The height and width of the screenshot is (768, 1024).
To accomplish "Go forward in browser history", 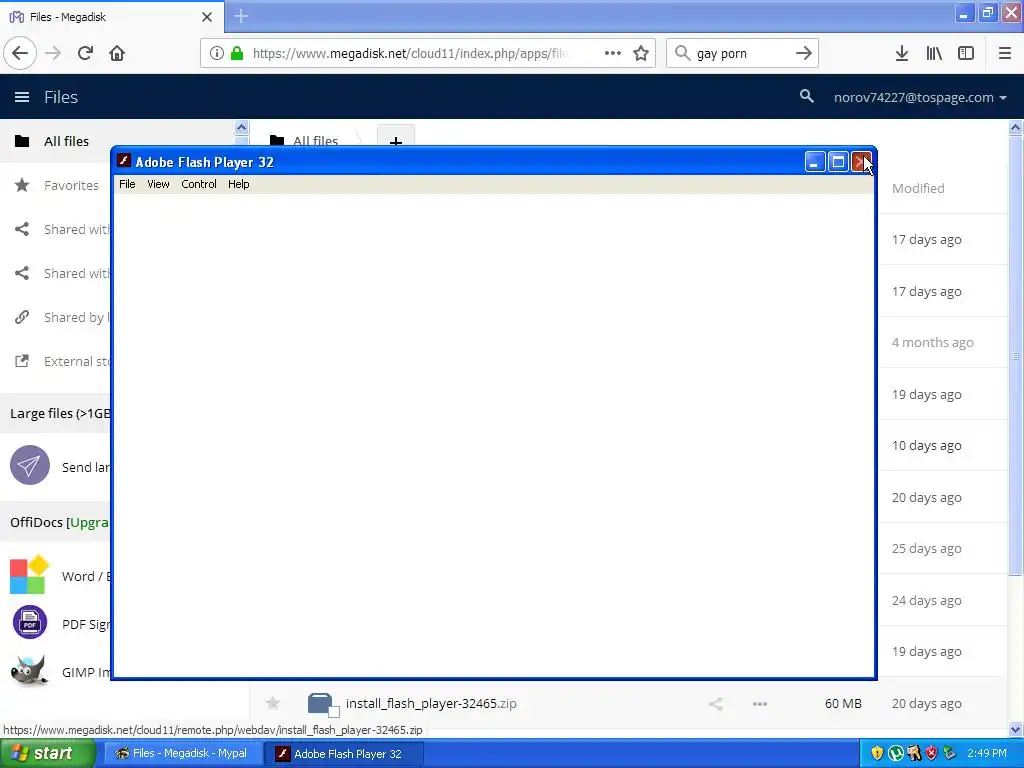I will coord(54,53).
